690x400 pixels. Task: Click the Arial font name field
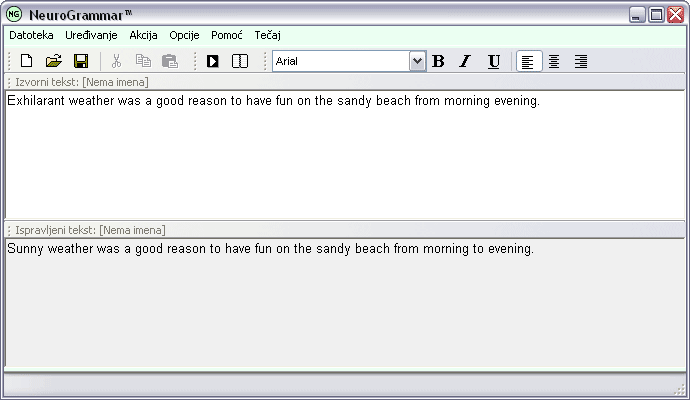point(341,61)
